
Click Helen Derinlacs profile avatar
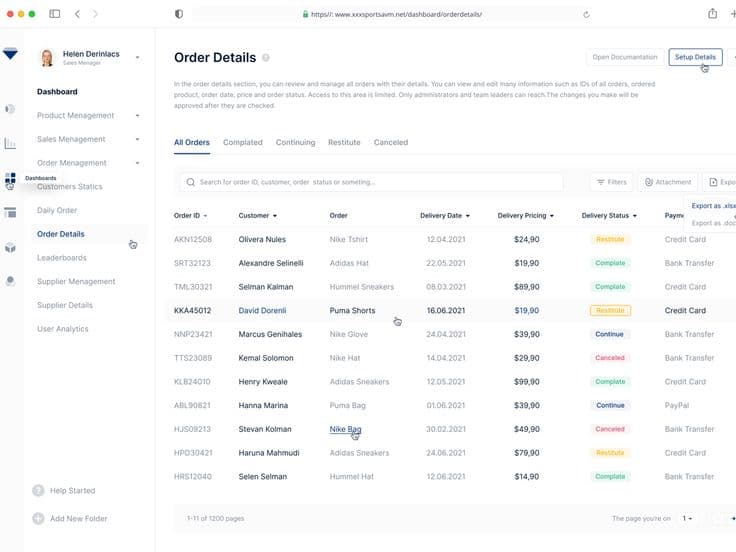[x=47, y=58]
